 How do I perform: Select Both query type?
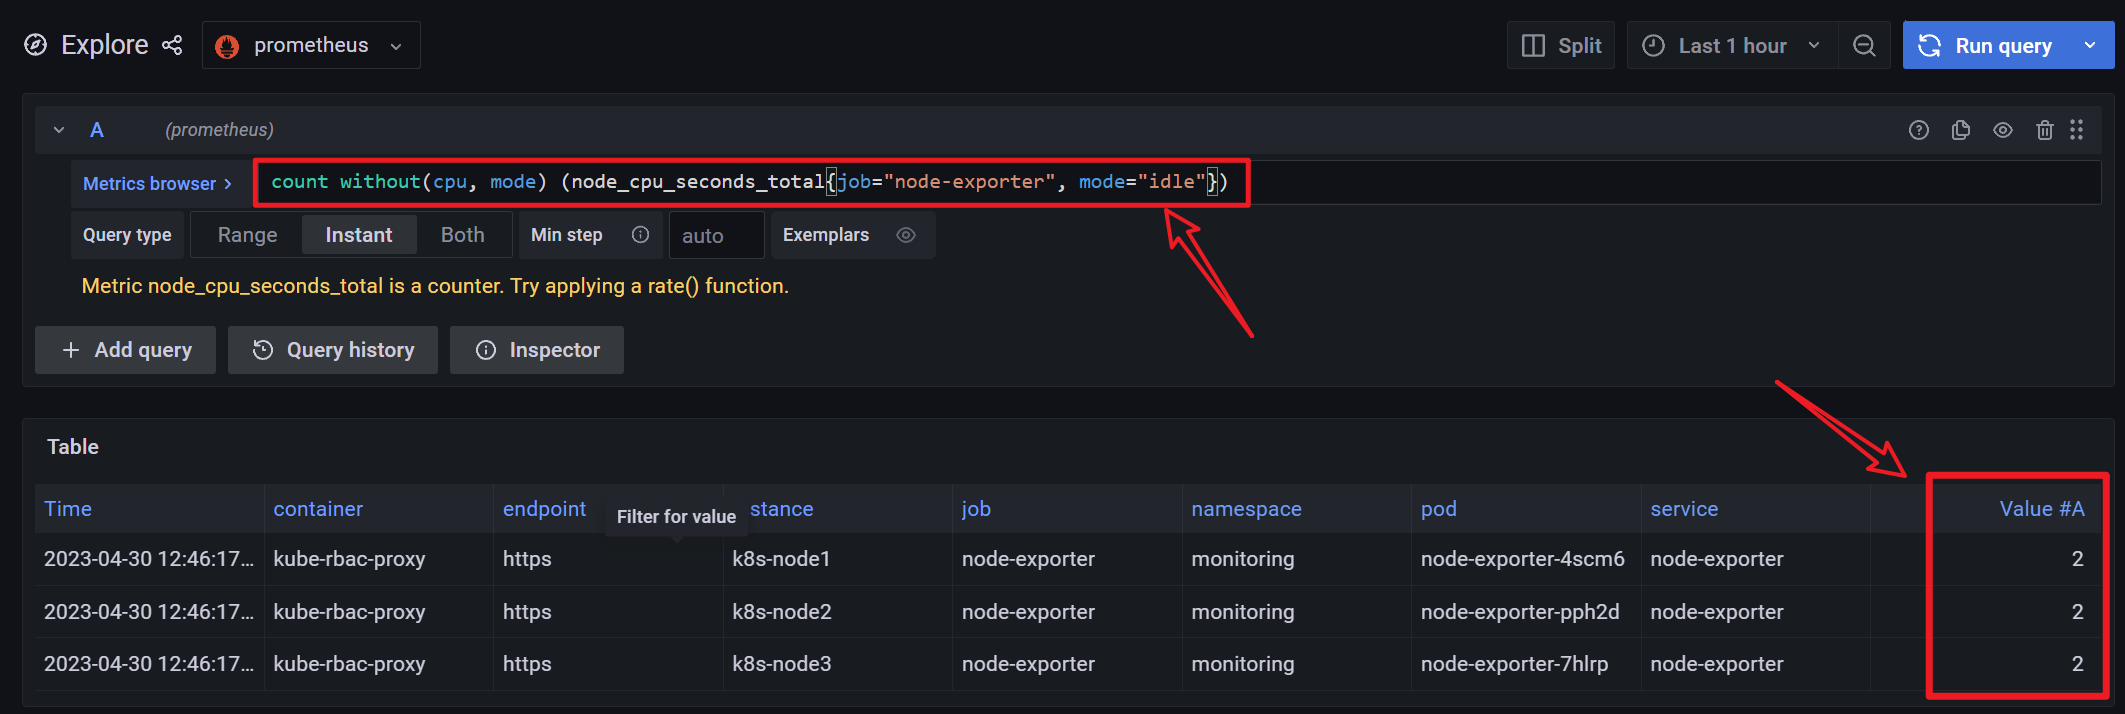[x=462, y=235]
